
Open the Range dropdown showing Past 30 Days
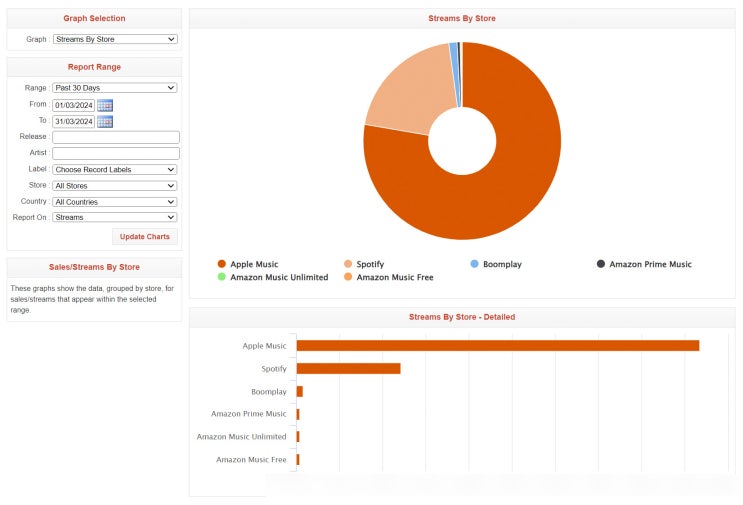(115, 88)
